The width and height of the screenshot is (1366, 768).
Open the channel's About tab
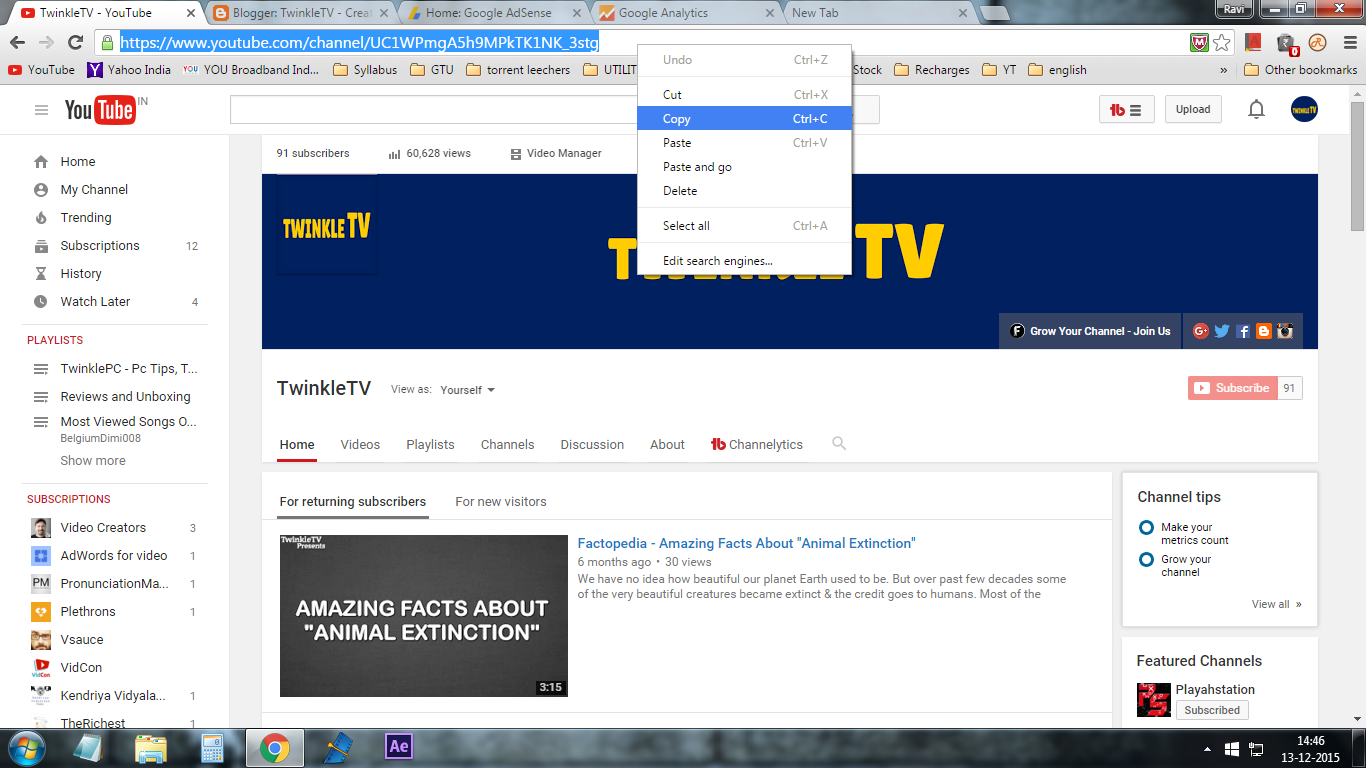pos(667,445)
